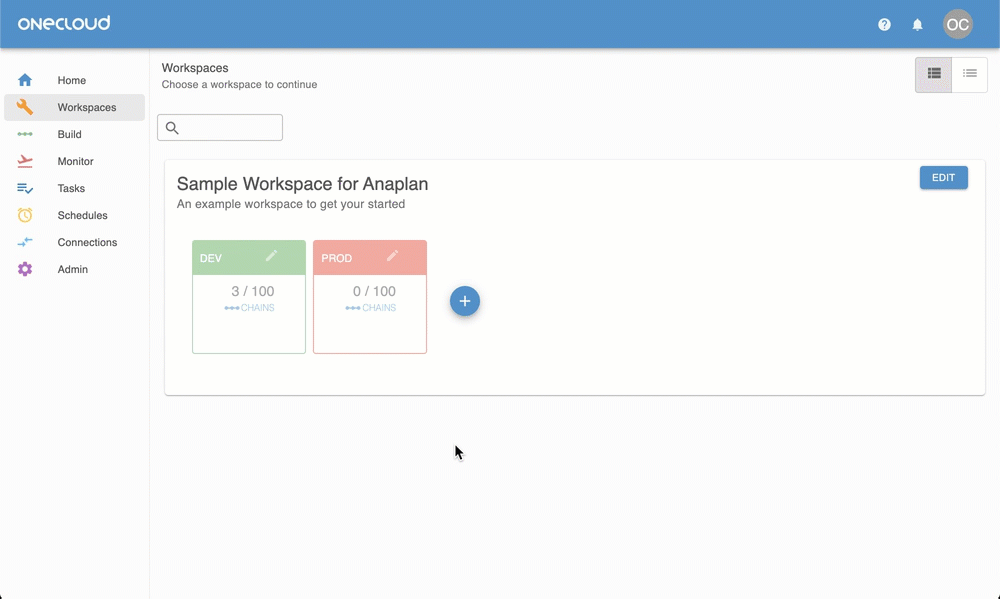This screenshot has height=599, width=1000.
Task: Click the Home house icon
Action: pyautogui.click(x=25, y=80)
